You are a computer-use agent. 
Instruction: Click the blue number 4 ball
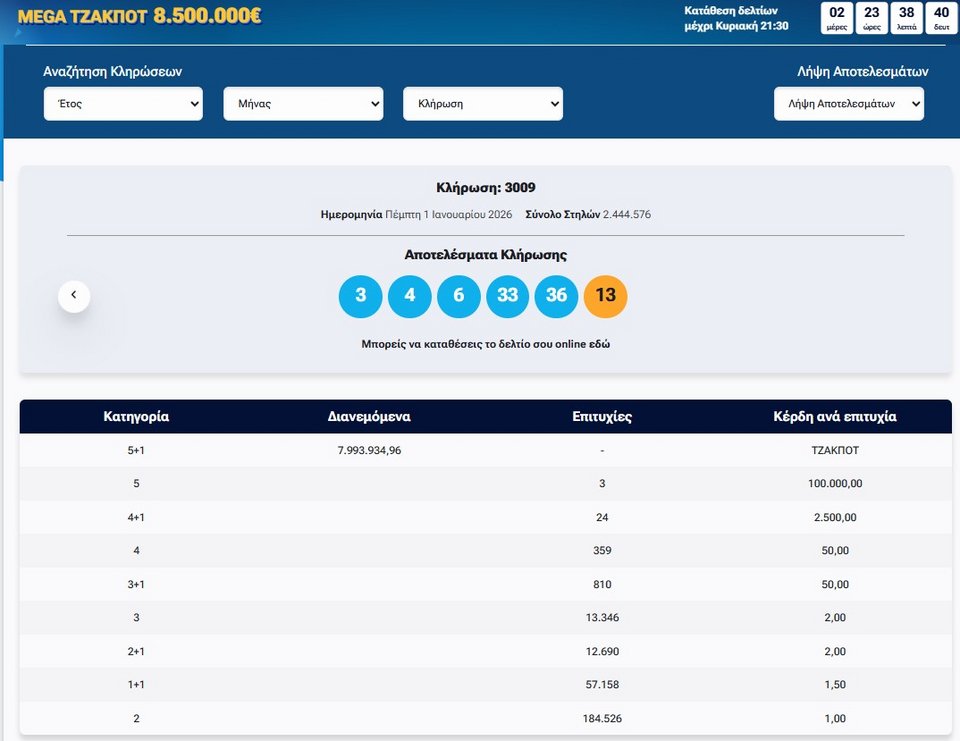pyautogui.click(x=410, y=296)
